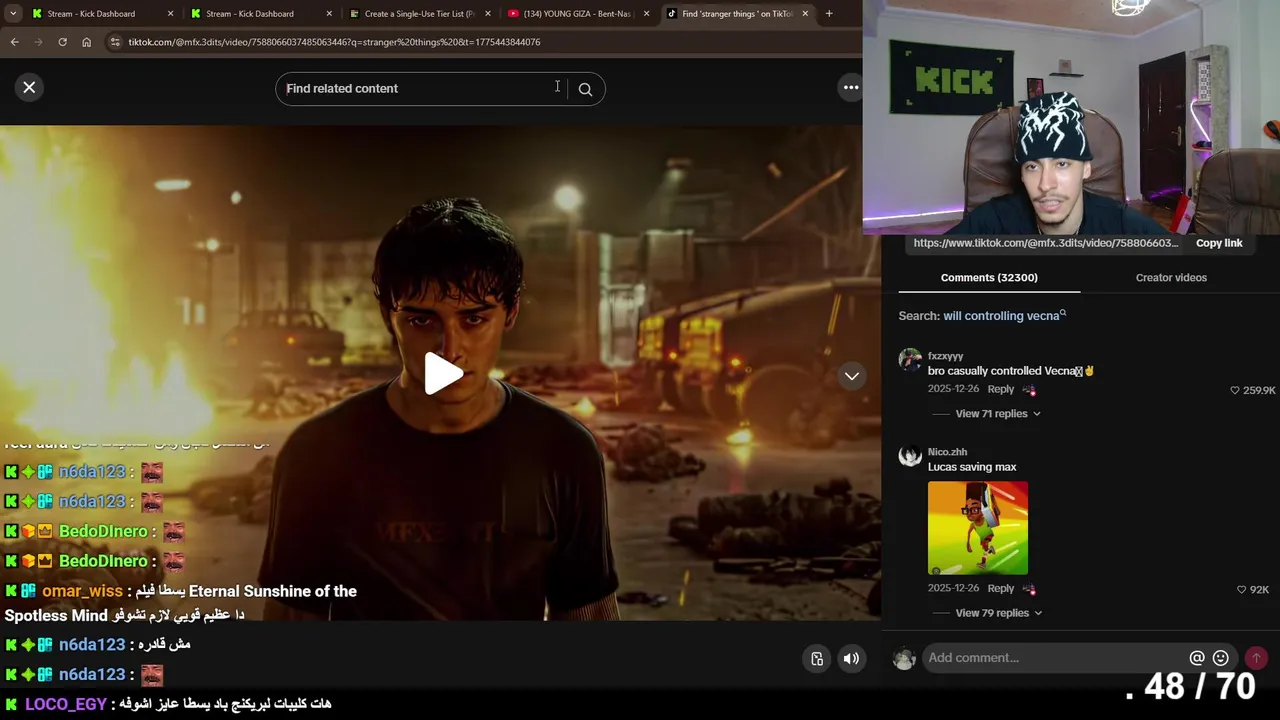Click the Share-forward icon beside fxzxyyy Reply
This screenshot has width=1280, height=720.
(x=1029, y=390)
